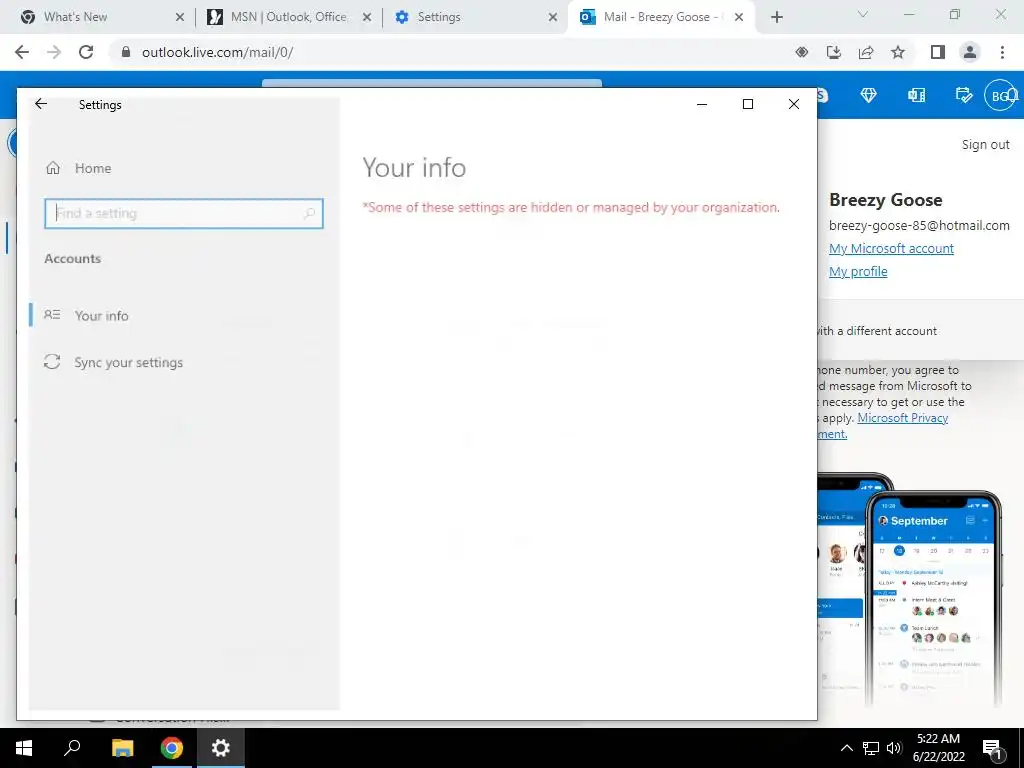Open File Explorer from taskbar

[122, 748]
